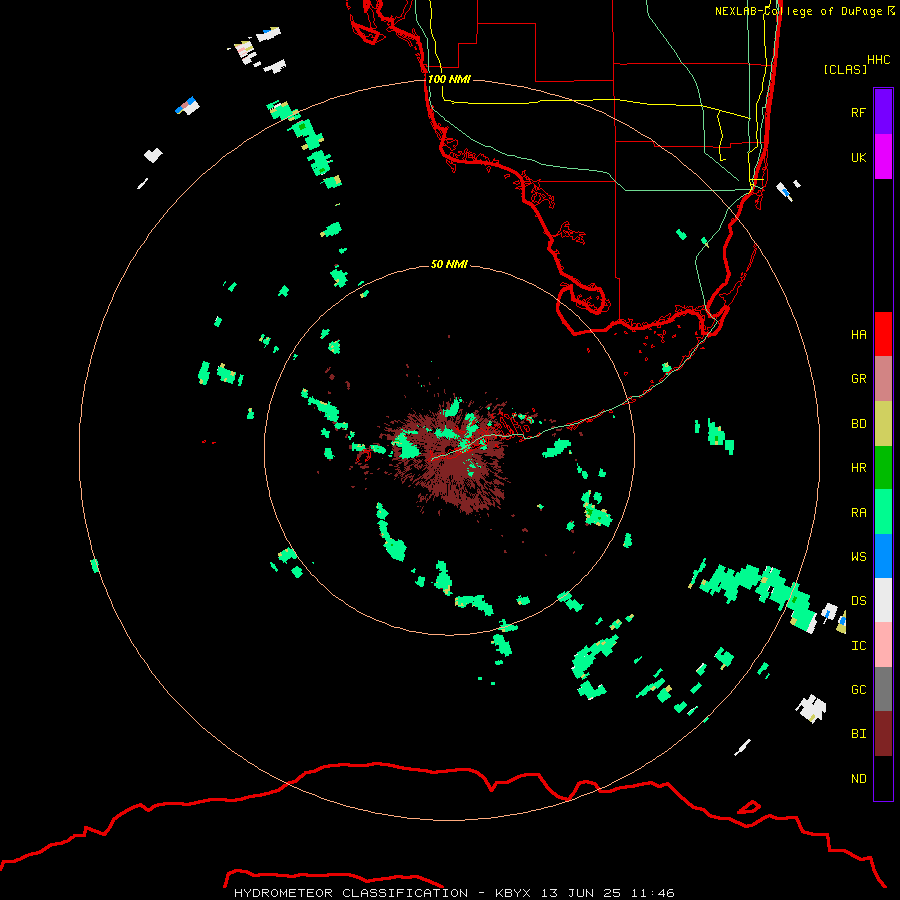
Task: Click the "HYDROMETEOR CLASSIFICATION" title text
Action: [x=351, y=893]
